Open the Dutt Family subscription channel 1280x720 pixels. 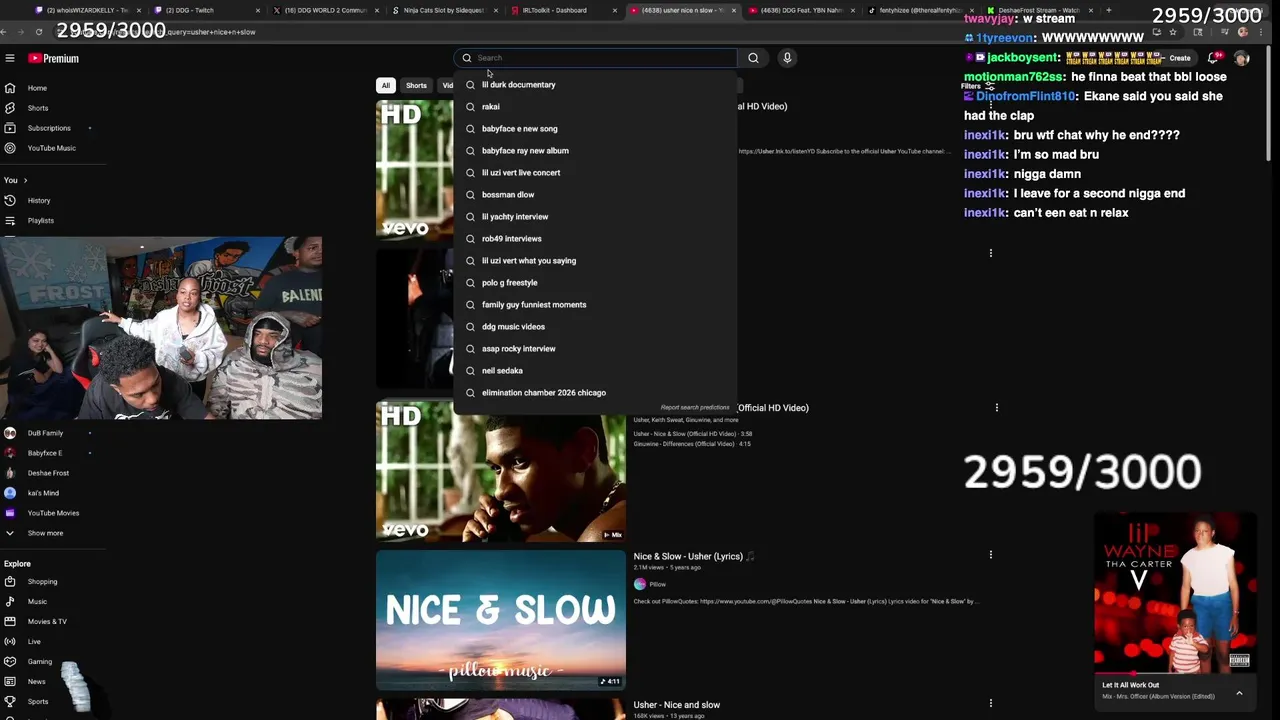tap(45, 433)
